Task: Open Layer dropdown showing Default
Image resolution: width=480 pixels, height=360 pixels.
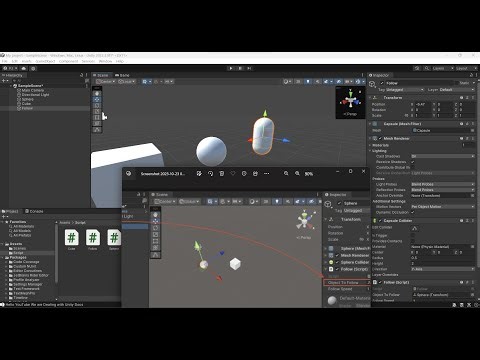Action: coord(456,90)
